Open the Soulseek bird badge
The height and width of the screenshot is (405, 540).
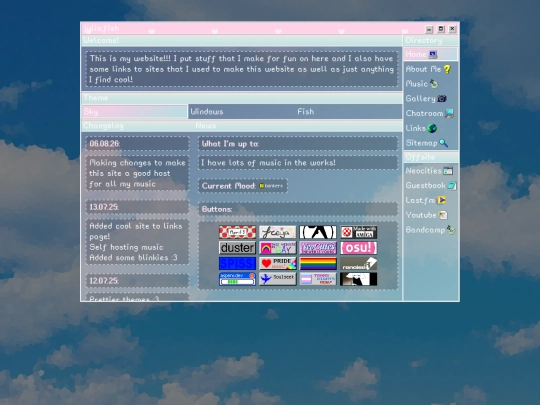278,279
